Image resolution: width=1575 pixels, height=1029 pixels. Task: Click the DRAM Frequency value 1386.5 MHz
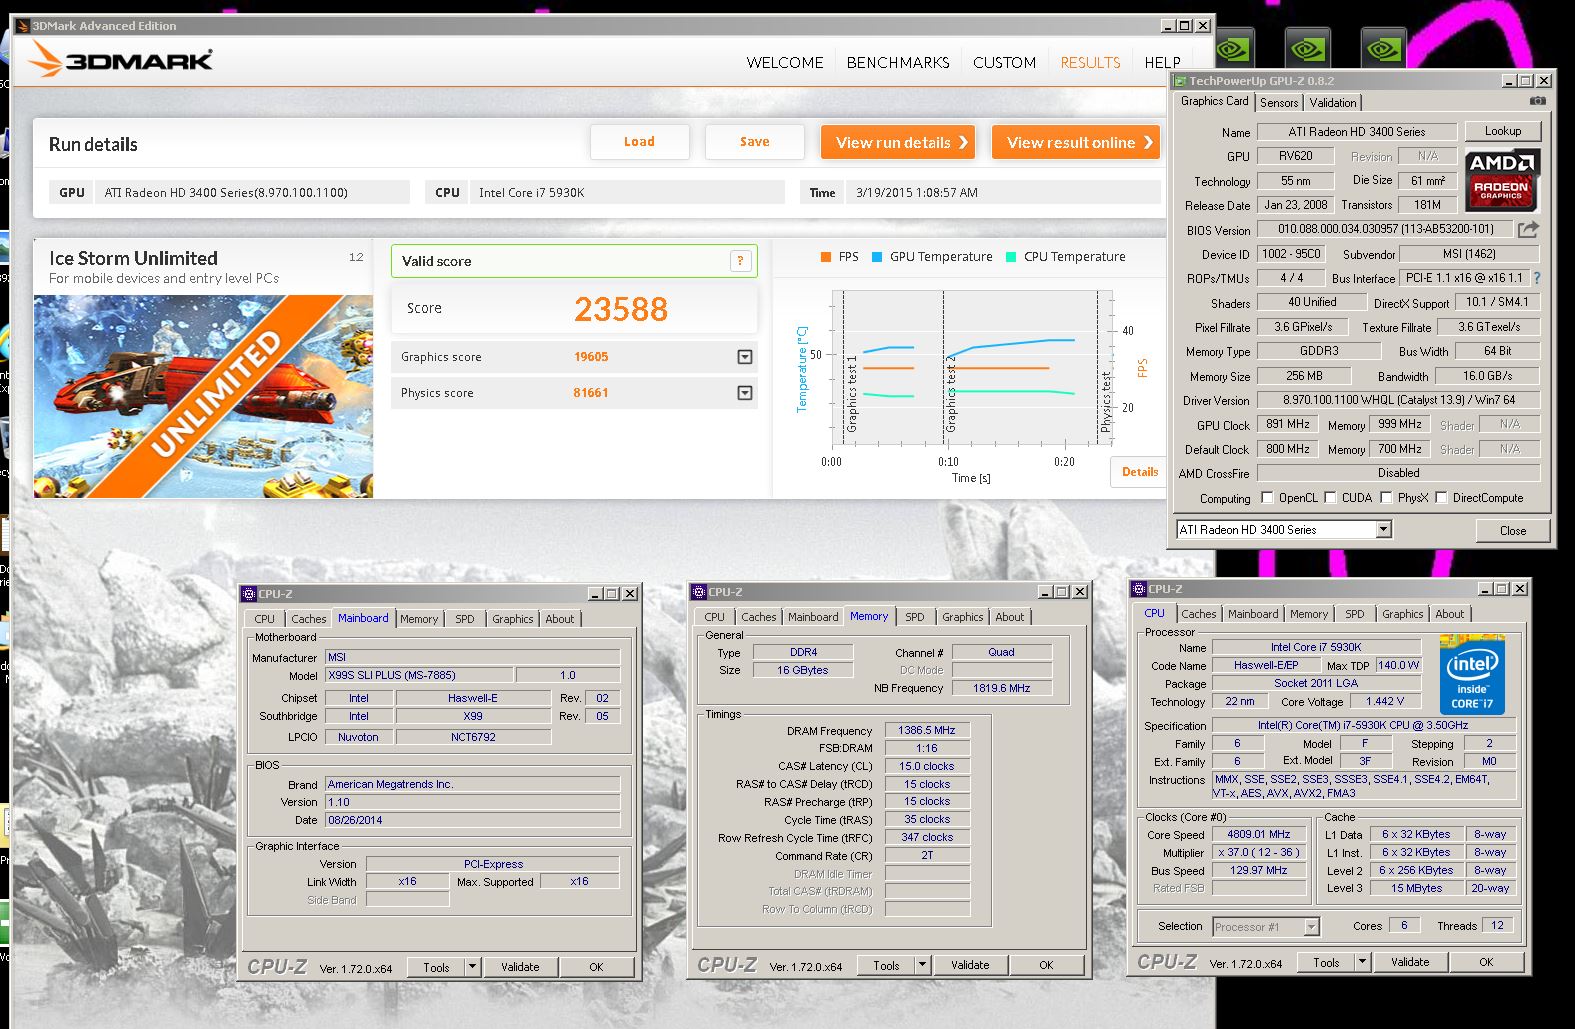click(x=927, y=731)
